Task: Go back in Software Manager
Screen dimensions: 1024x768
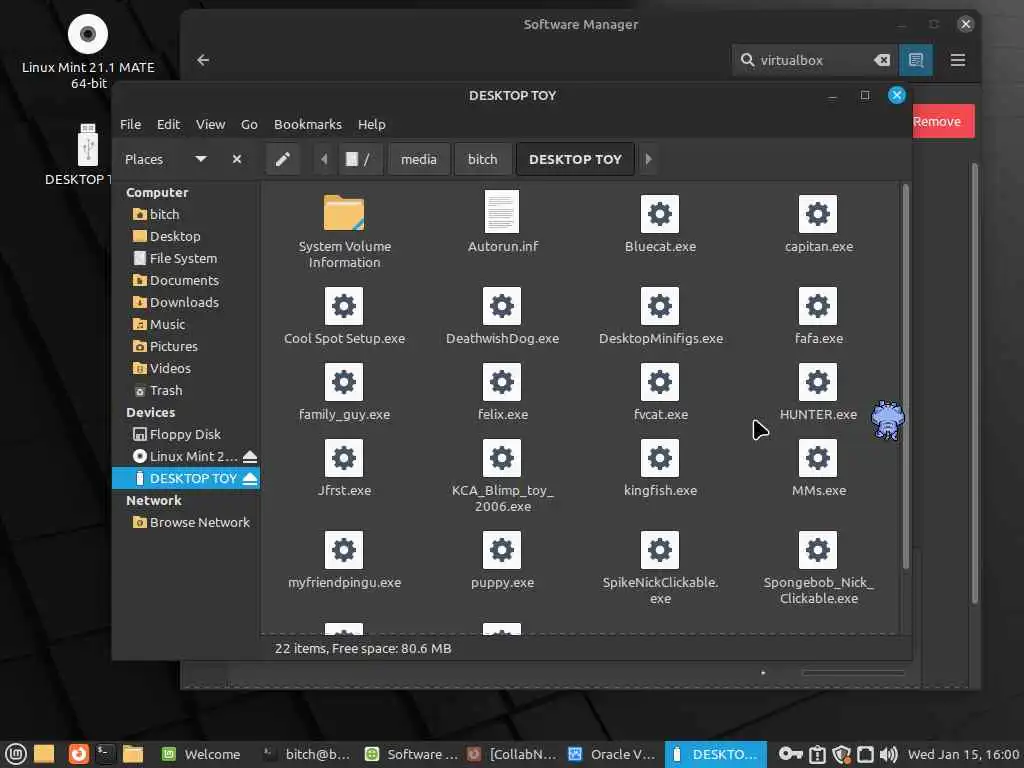Action: click(x=203, y=60)
